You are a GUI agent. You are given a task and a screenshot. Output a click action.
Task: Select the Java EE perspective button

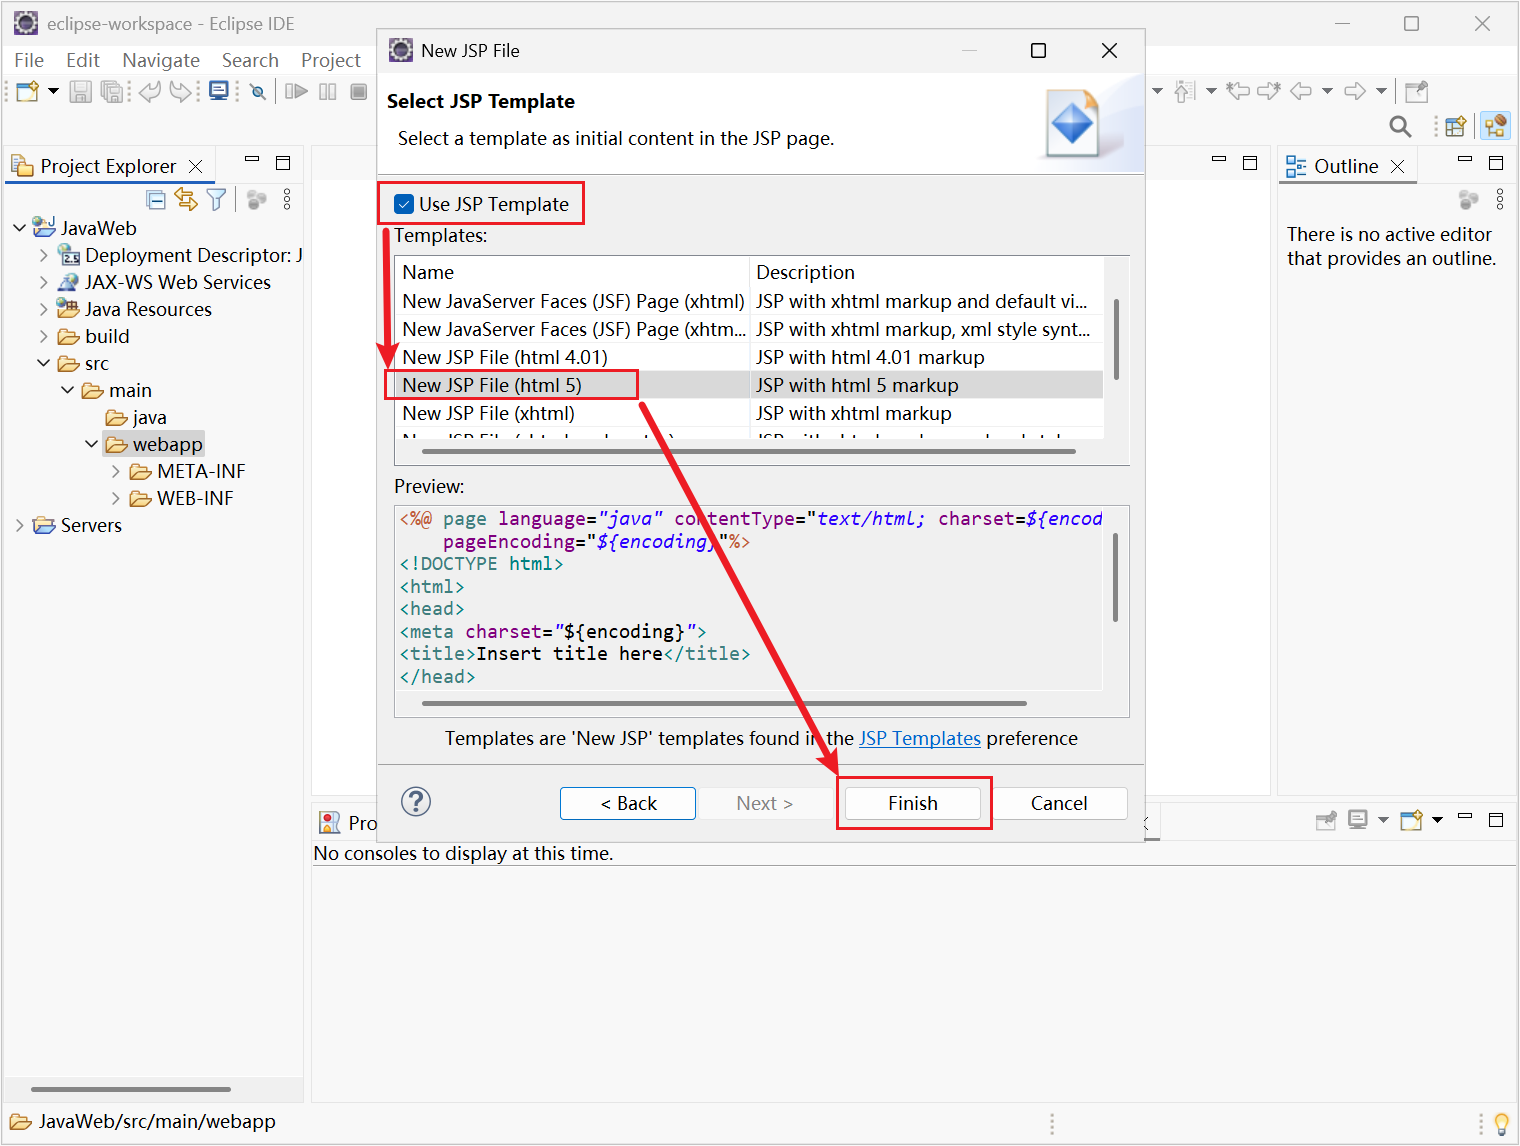pos(1496,126)
